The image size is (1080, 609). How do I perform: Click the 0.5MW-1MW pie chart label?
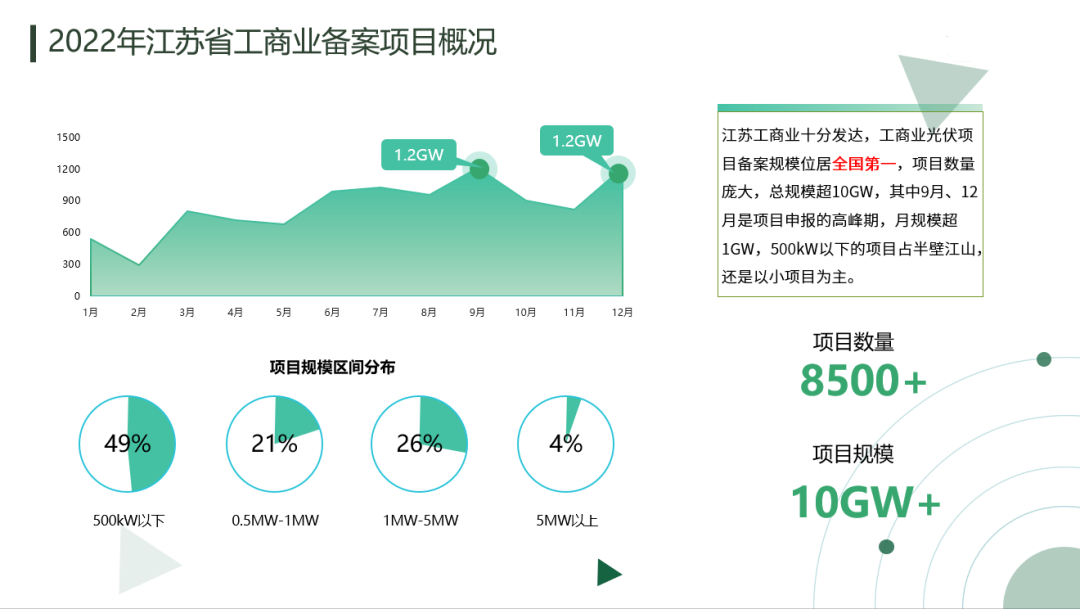[275, 520]
